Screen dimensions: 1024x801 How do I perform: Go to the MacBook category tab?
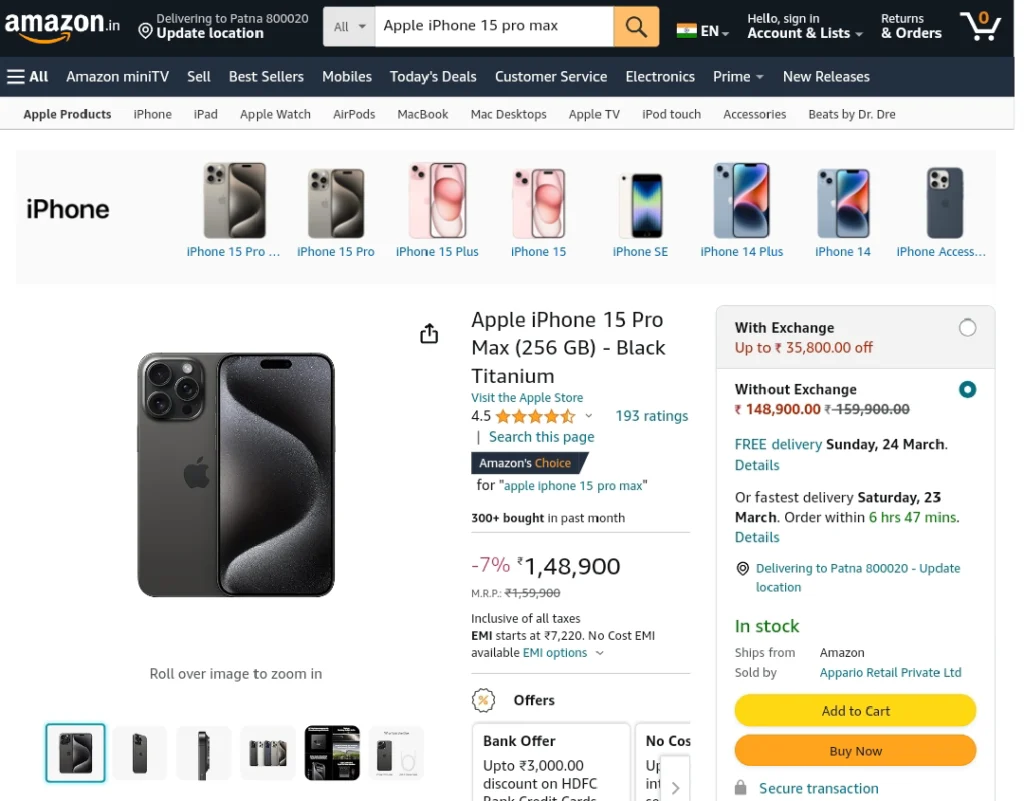pos(423,114)
